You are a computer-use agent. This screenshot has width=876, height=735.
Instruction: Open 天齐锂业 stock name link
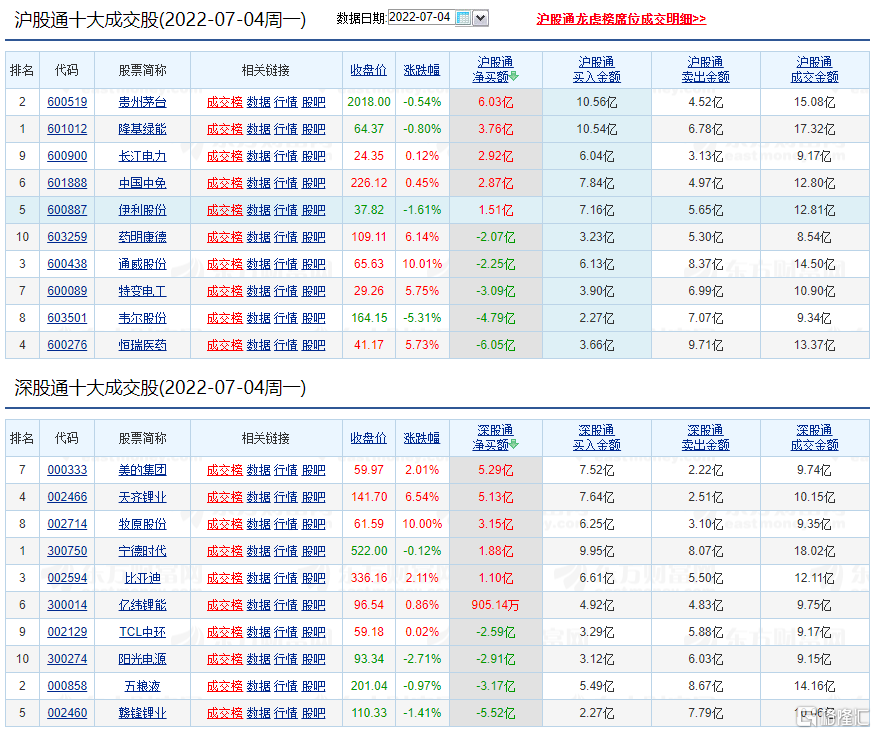pyautogui.click(x=142, y=497)
